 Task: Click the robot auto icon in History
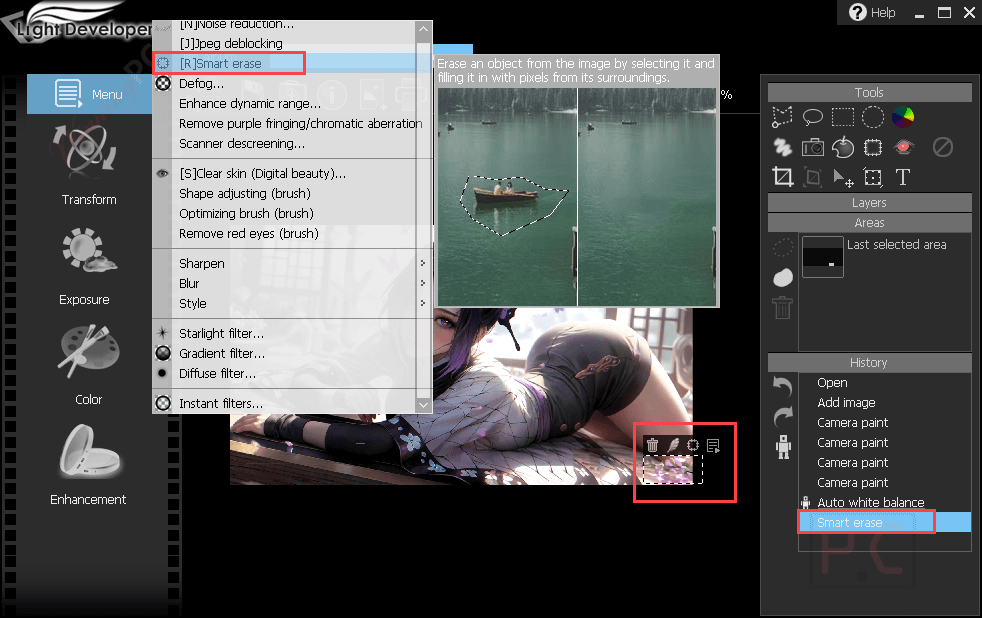coord(783,446)
